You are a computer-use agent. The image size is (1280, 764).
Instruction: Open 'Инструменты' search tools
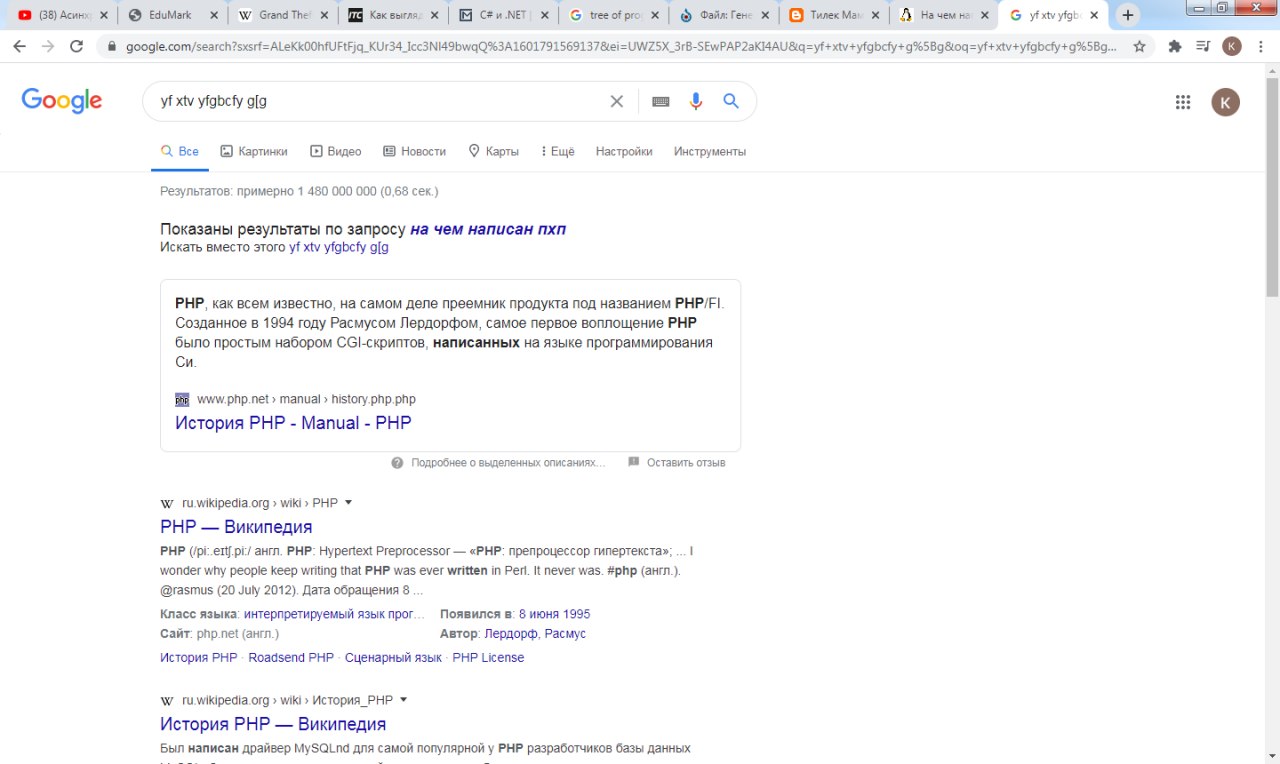[x=710, y=152]
